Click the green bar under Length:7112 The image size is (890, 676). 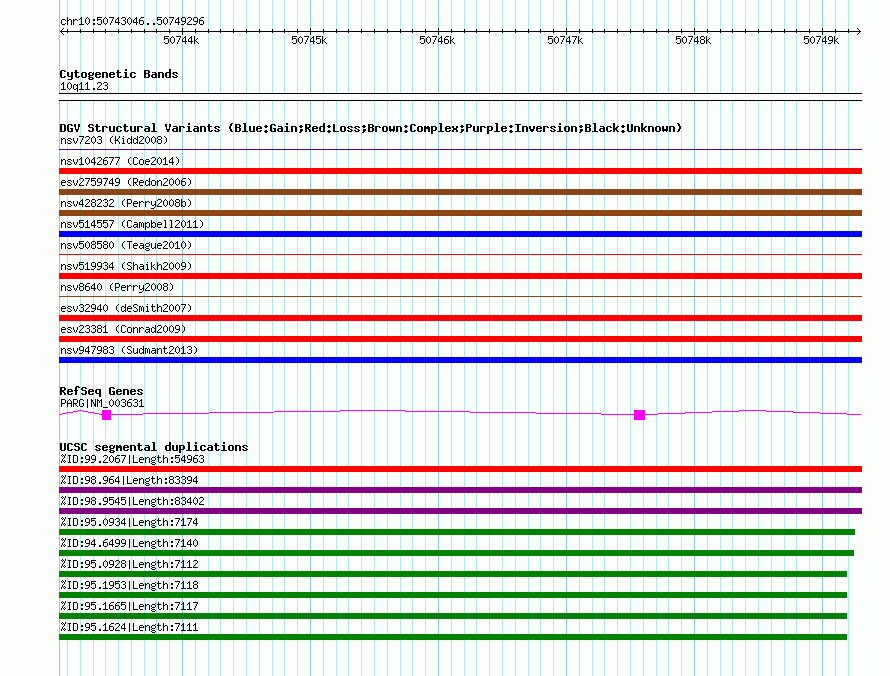click(x=453, y=574)
